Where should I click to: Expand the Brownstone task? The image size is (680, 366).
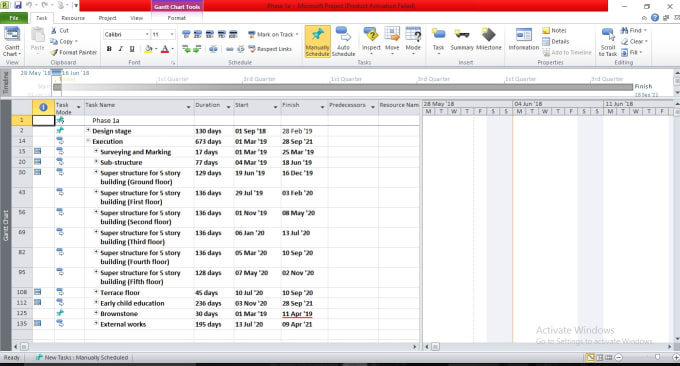tap(96, 313)
